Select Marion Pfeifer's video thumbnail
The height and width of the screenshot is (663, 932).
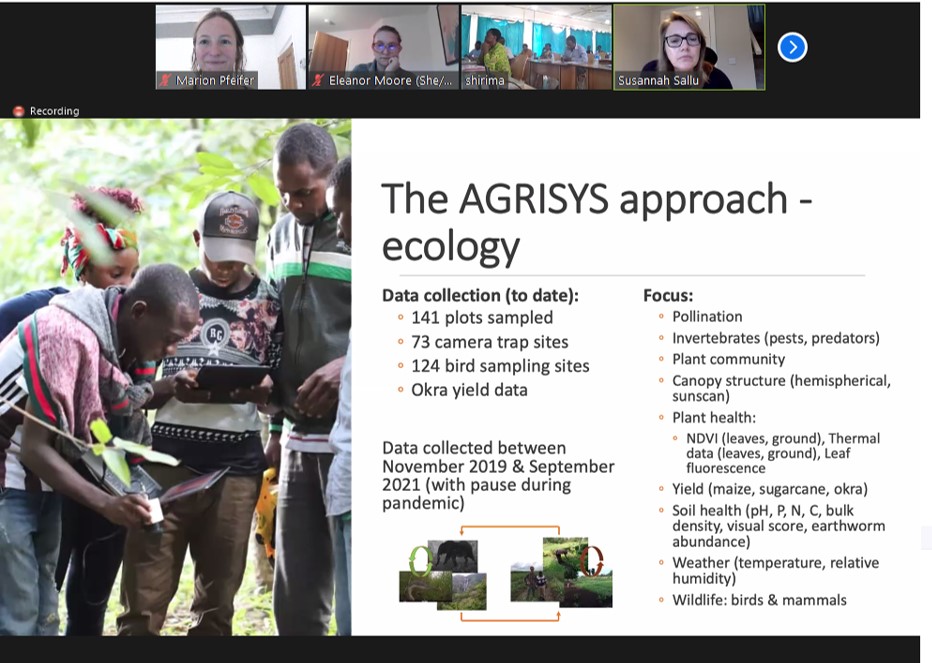tap(230, 47)
